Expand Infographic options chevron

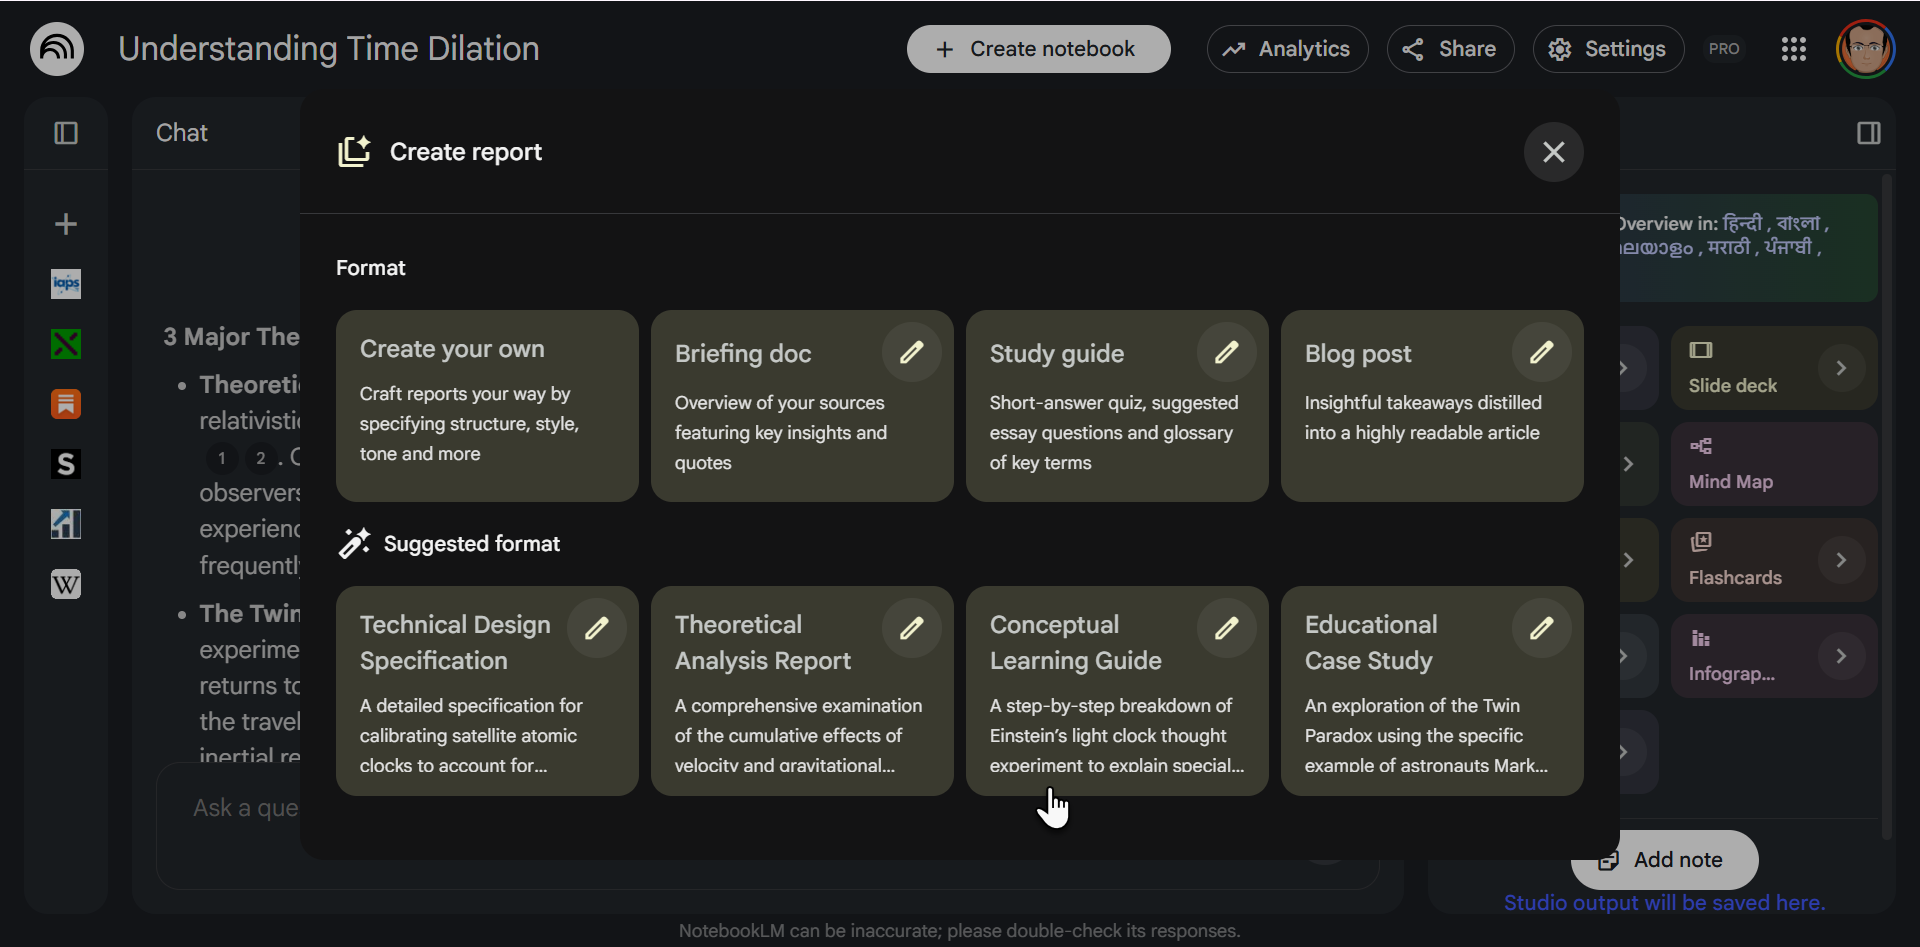(1841, 656)
